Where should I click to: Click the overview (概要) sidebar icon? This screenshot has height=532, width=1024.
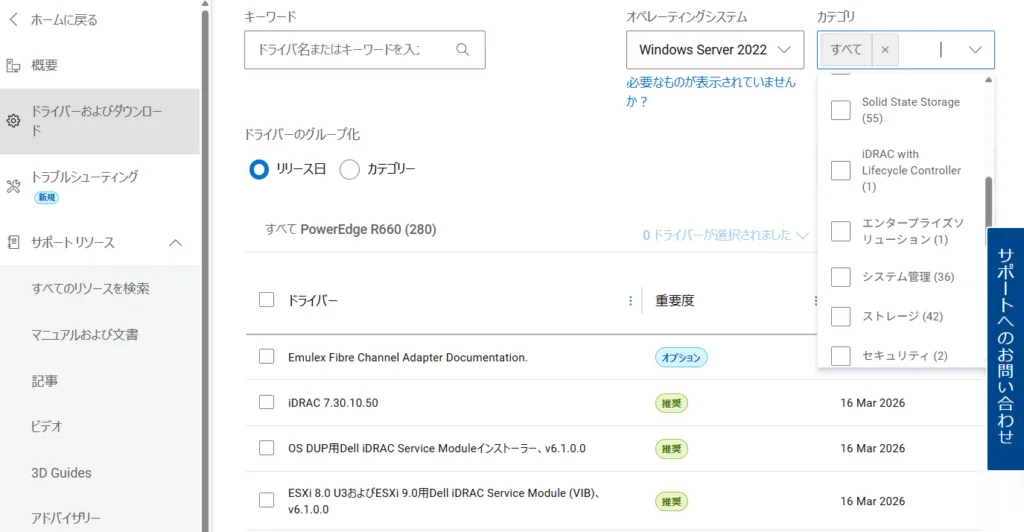[14, 66]
